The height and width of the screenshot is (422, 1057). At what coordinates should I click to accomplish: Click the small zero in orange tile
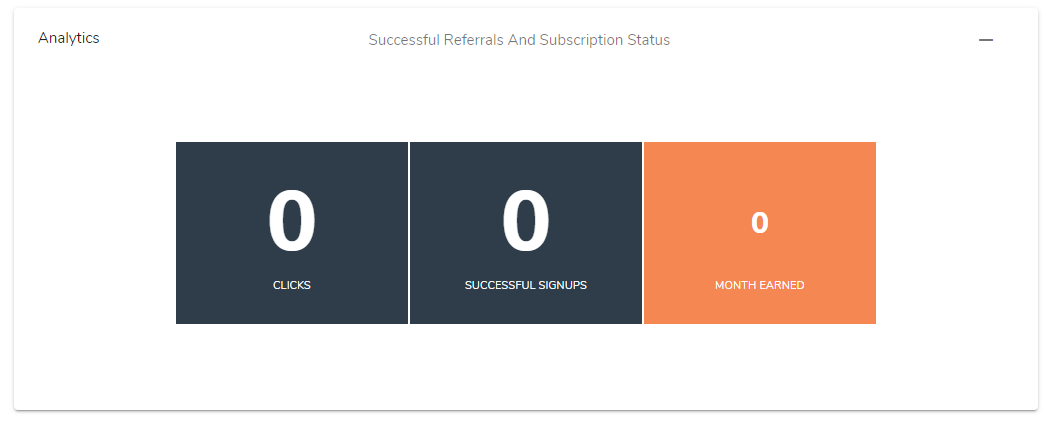pos(760,223)
